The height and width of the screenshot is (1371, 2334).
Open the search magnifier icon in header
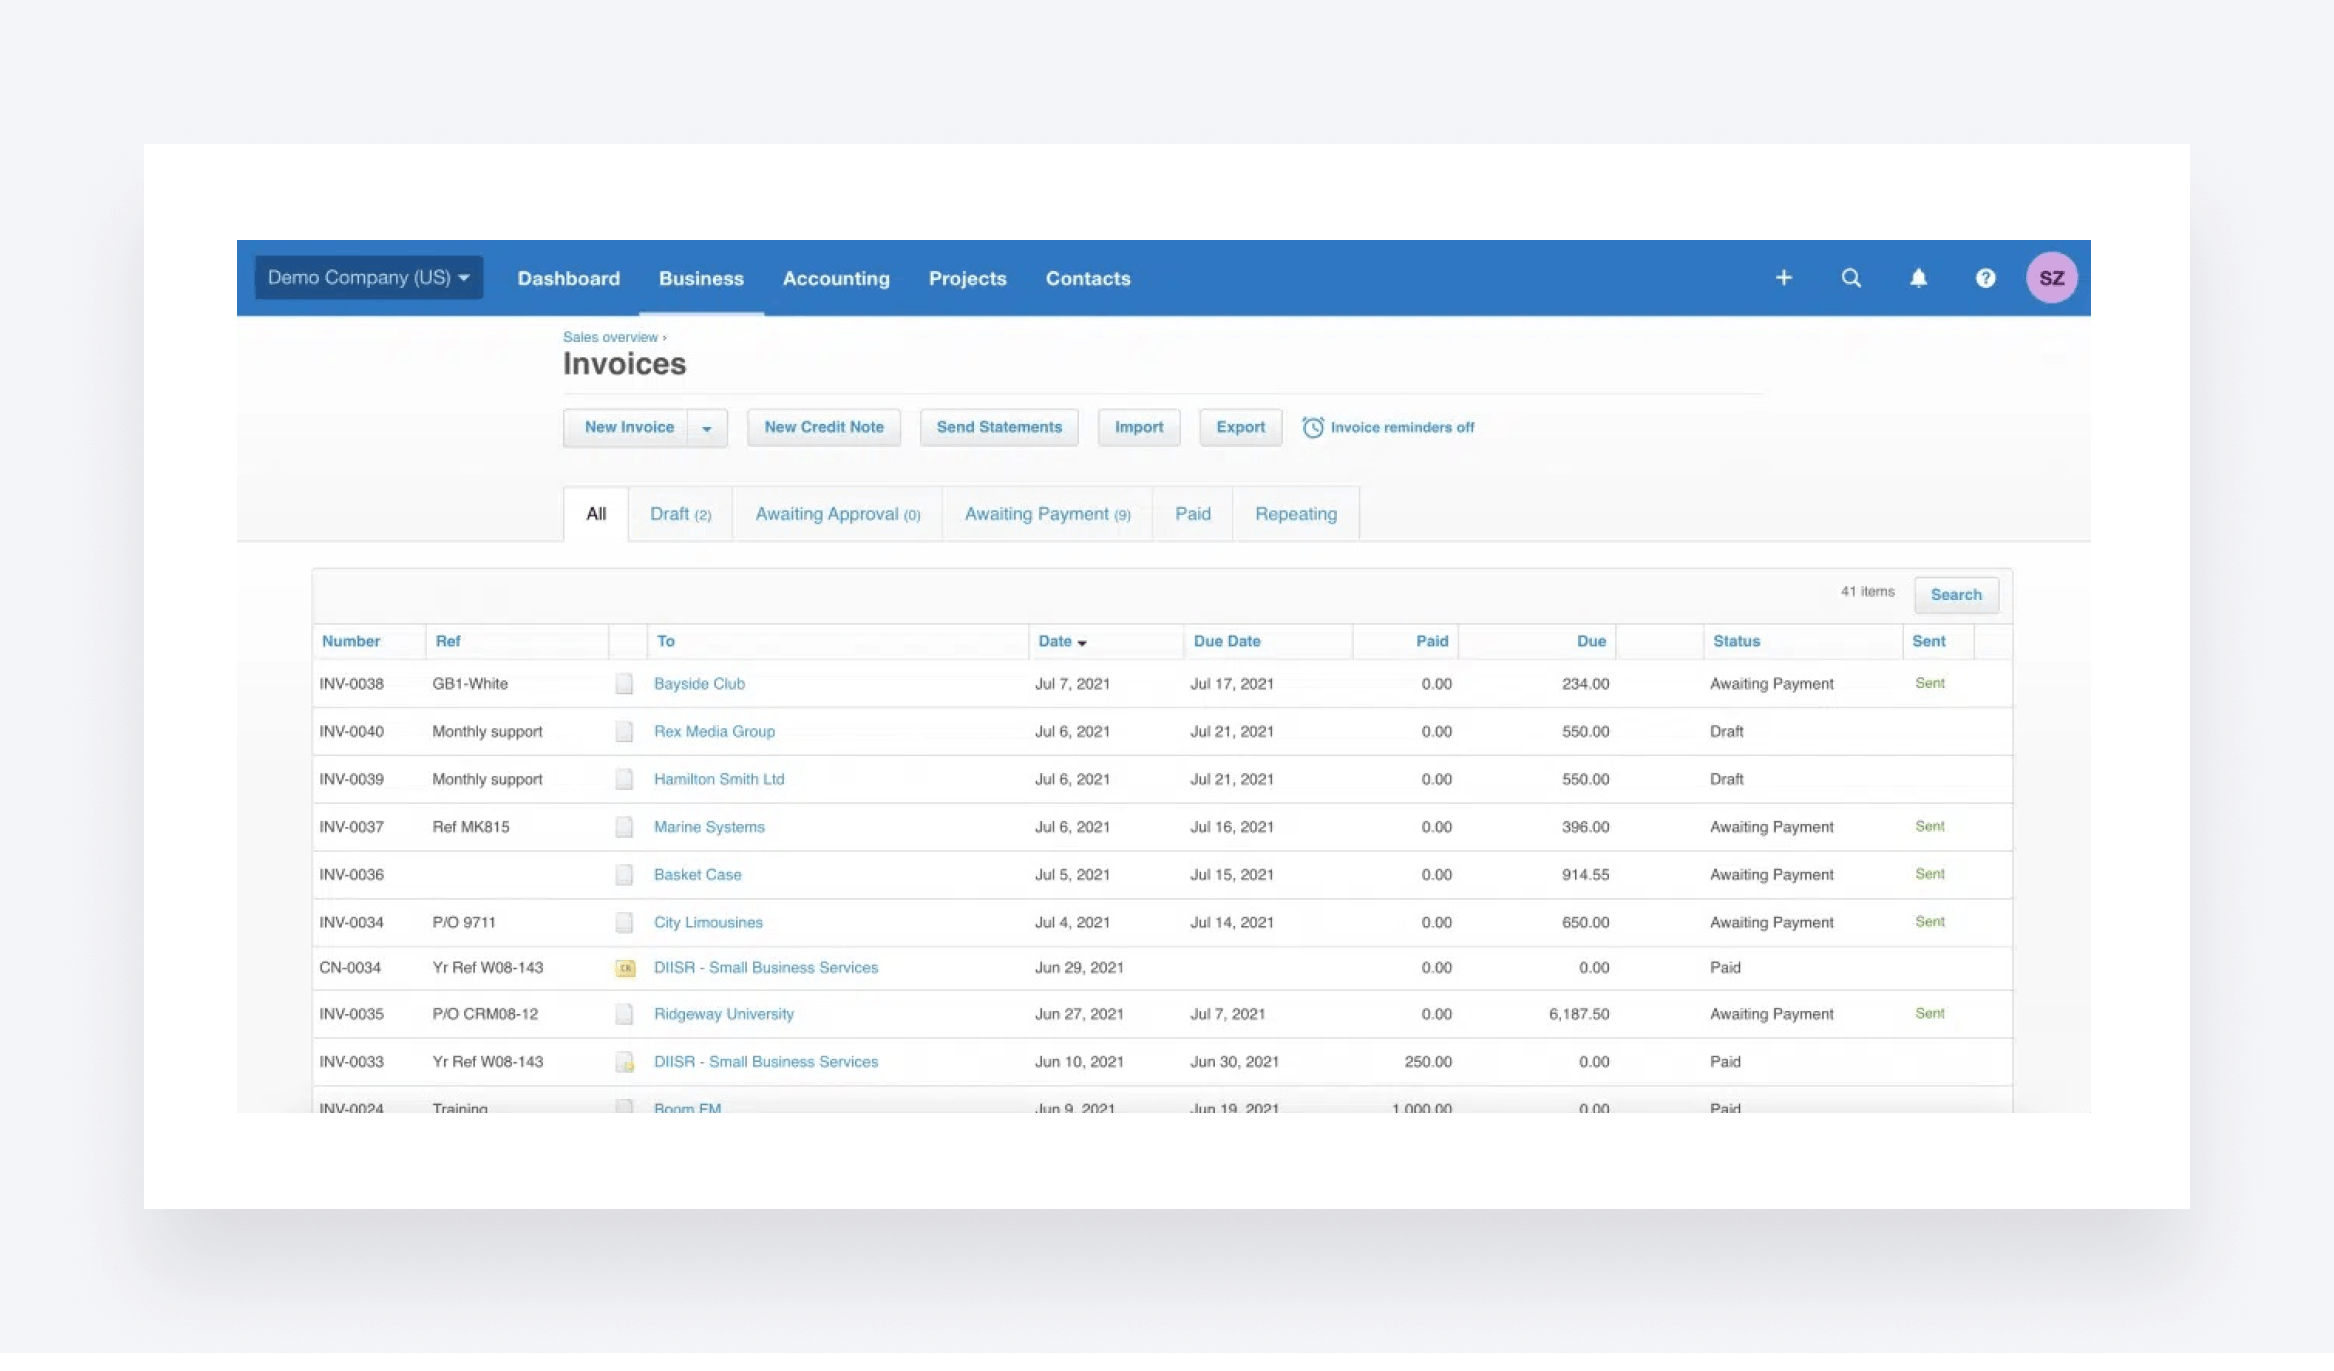pos(1851,278)
